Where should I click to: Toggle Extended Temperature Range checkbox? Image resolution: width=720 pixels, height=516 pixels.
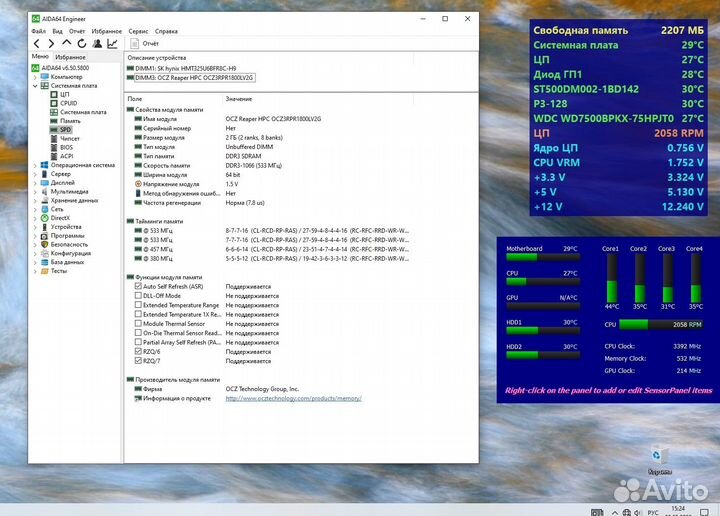pyautogui.click(x=138, y=305)
